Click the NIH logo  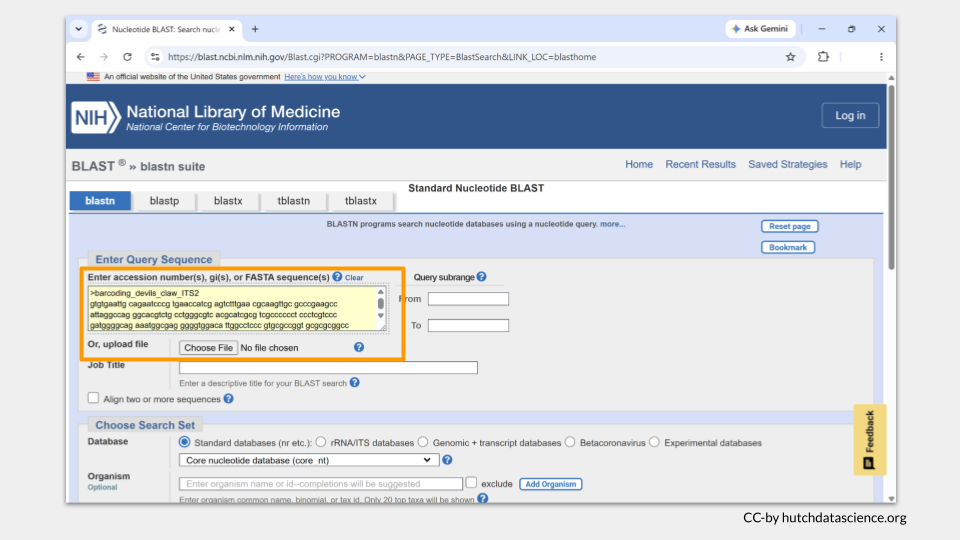(x=96, y=117)
